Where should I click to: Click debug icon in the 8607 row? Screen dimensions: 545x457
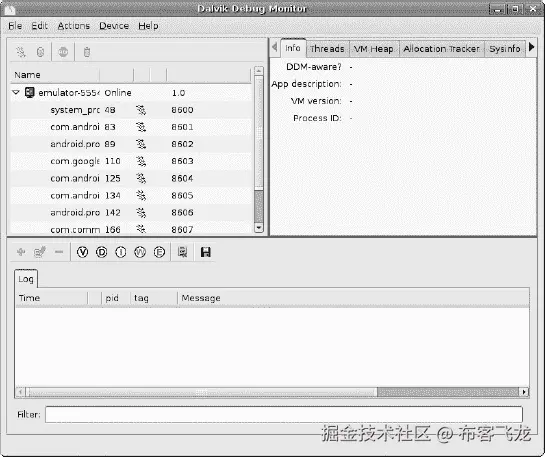tap(141, 229)
